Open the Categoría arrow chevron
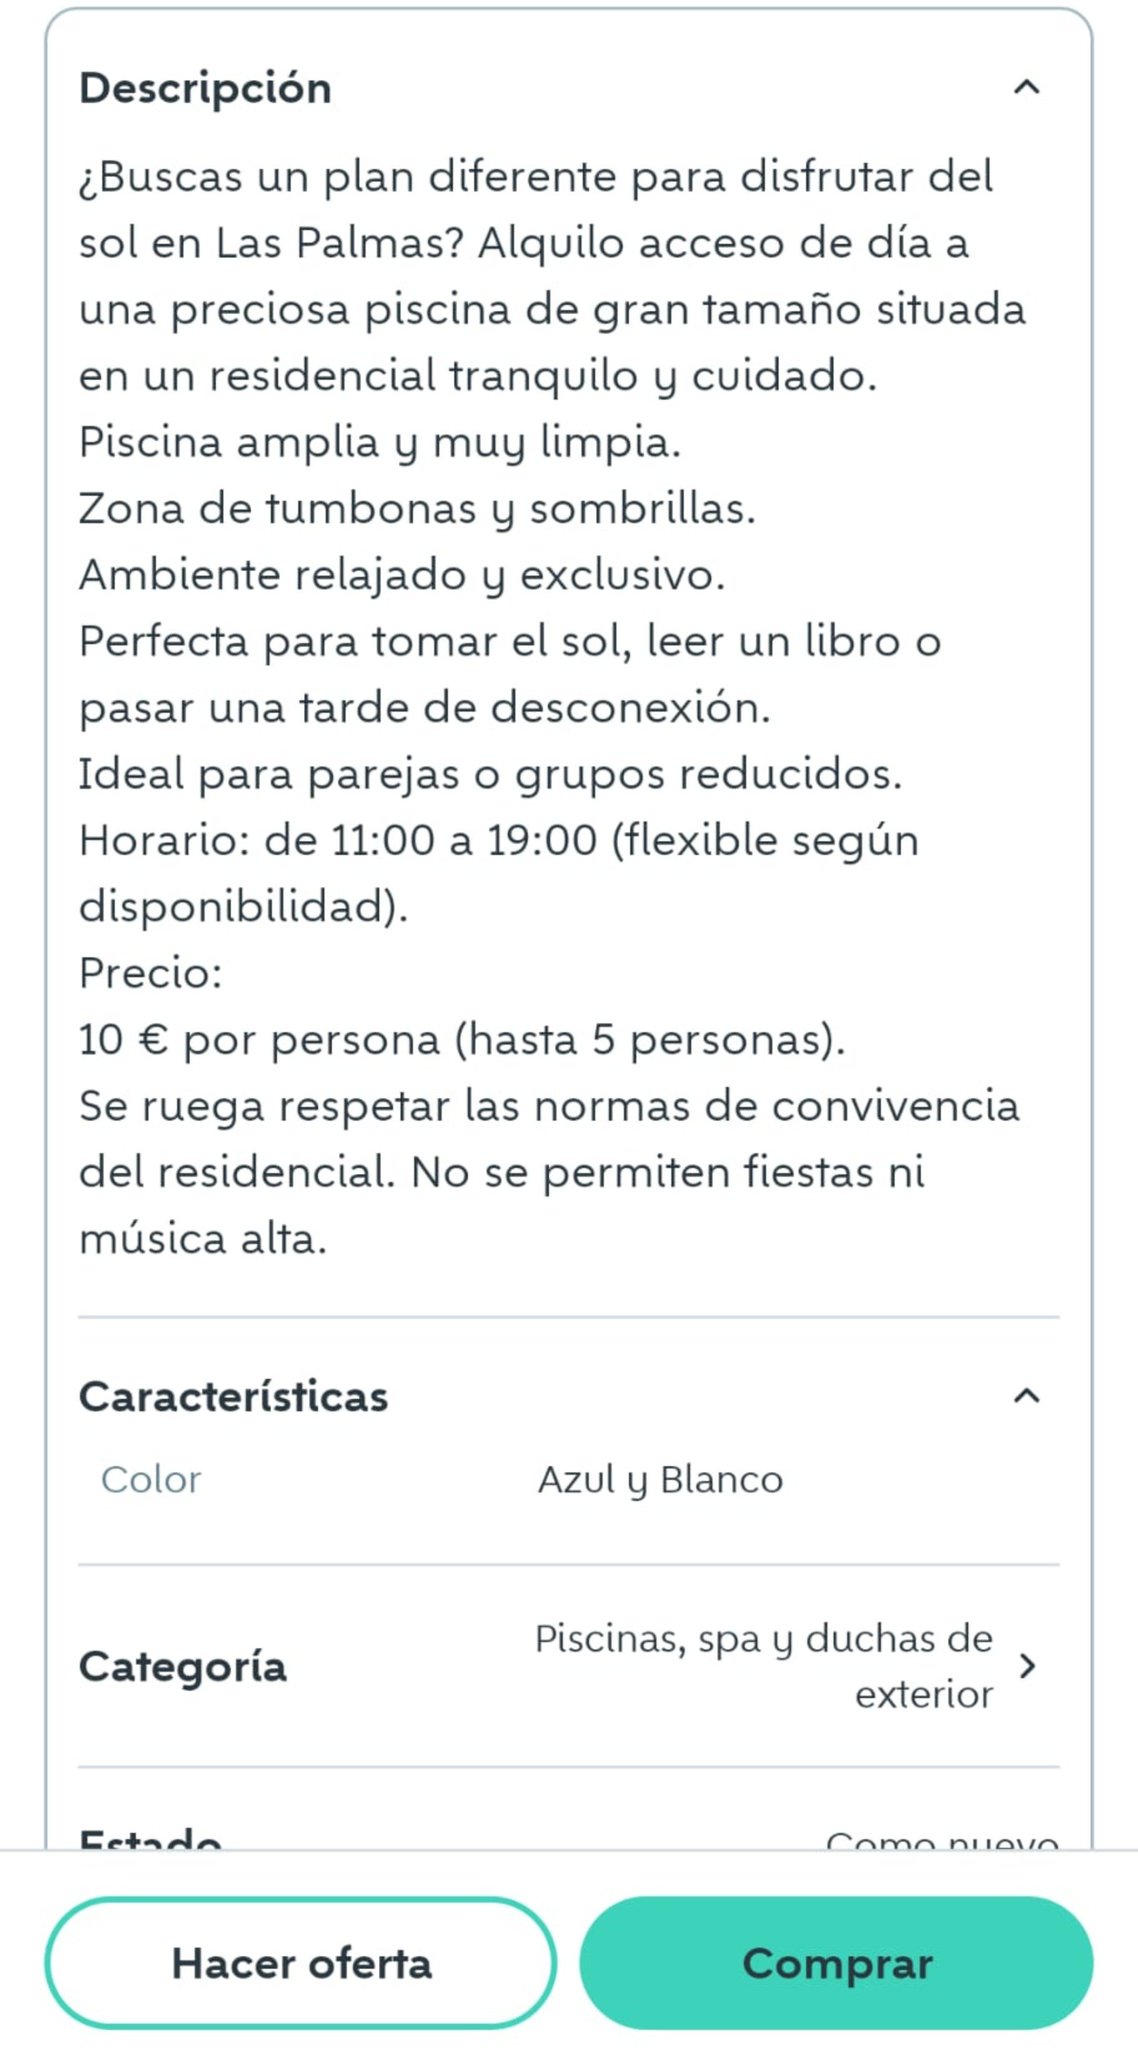 (x=1027, y=1666)
